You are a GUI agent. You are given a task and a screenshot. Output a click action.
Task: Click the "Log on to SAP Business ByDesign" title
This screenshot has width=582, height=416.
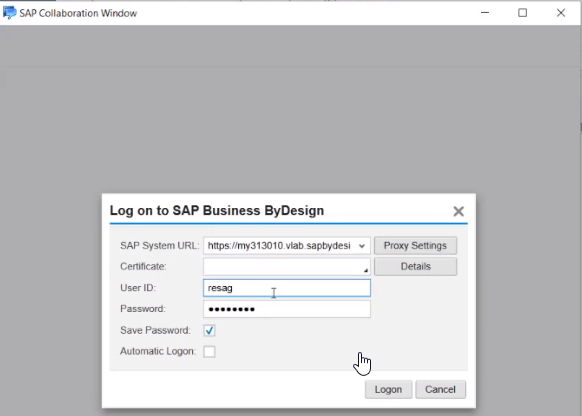click(217, 210)
